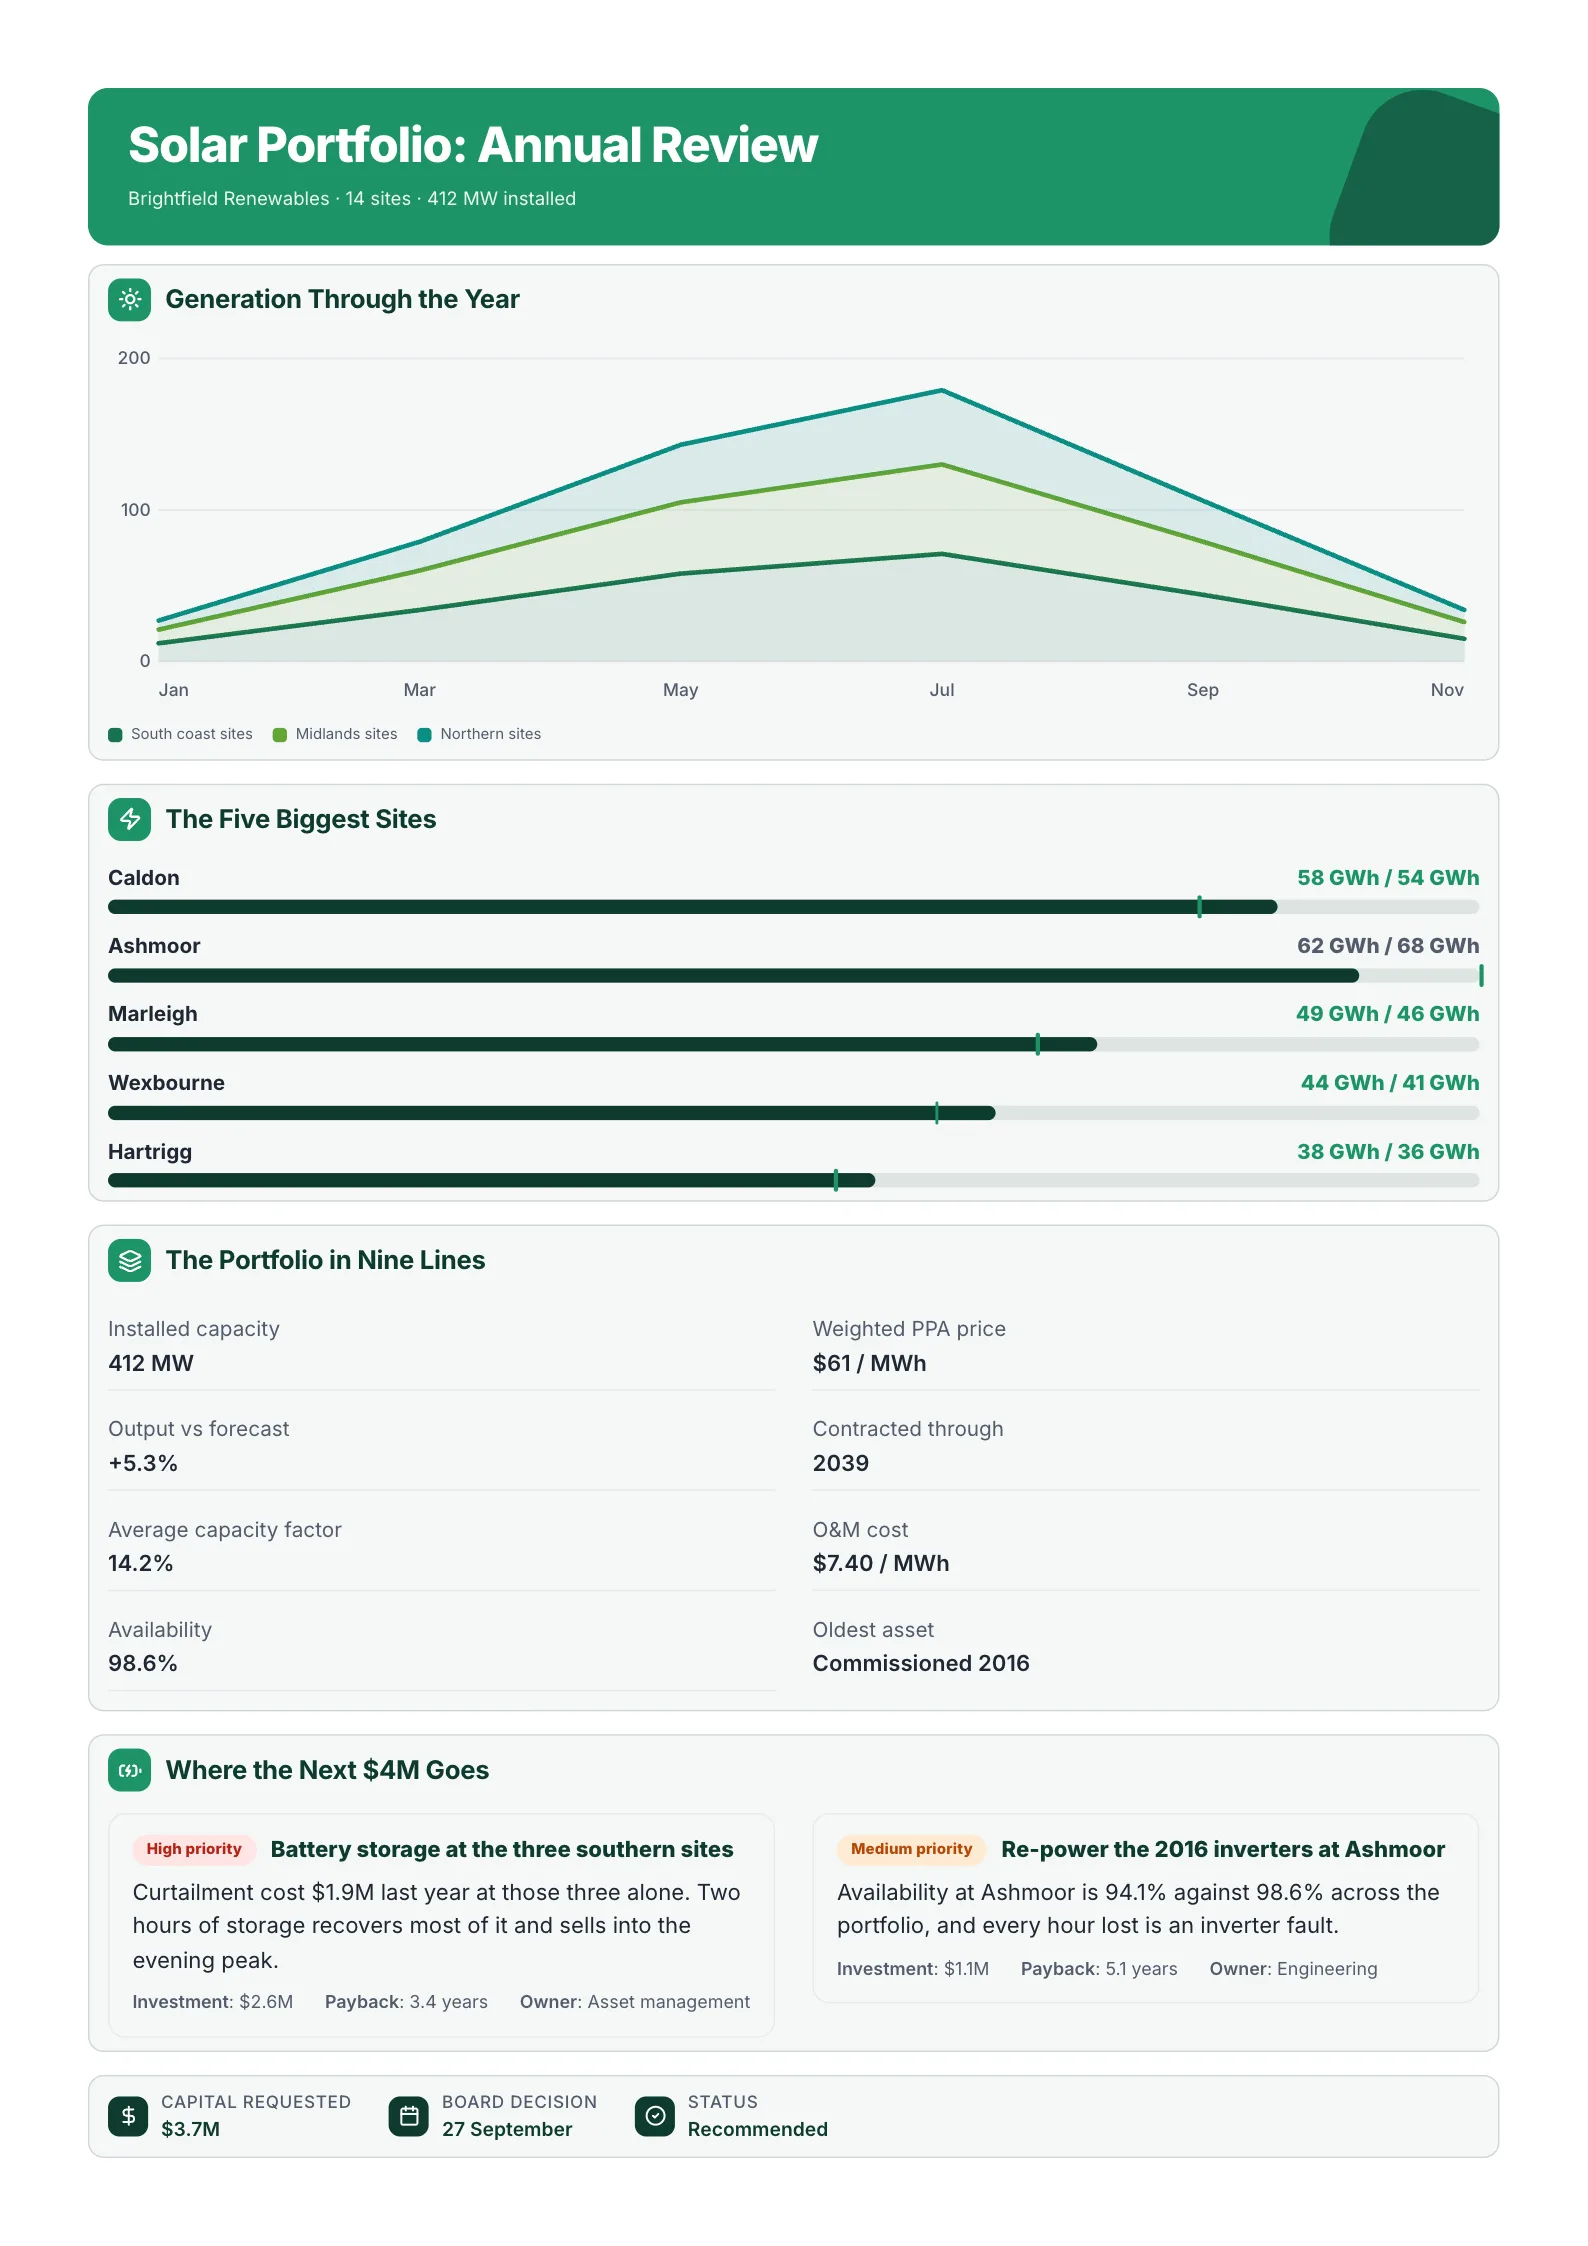This screenshot has width=1588, height=2246.
Task: Select the Marleigh generation progress bar
Action: tap(793, 1044)
